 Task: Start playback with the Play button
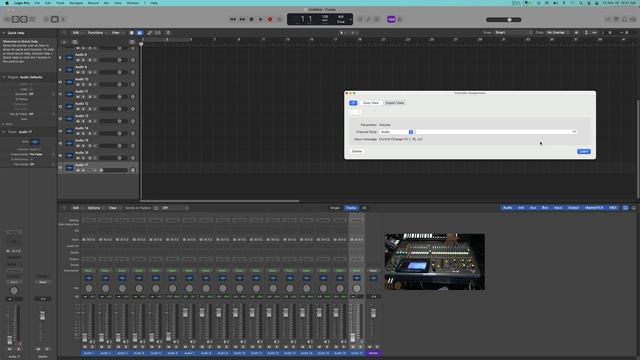(x=260, y=19)
